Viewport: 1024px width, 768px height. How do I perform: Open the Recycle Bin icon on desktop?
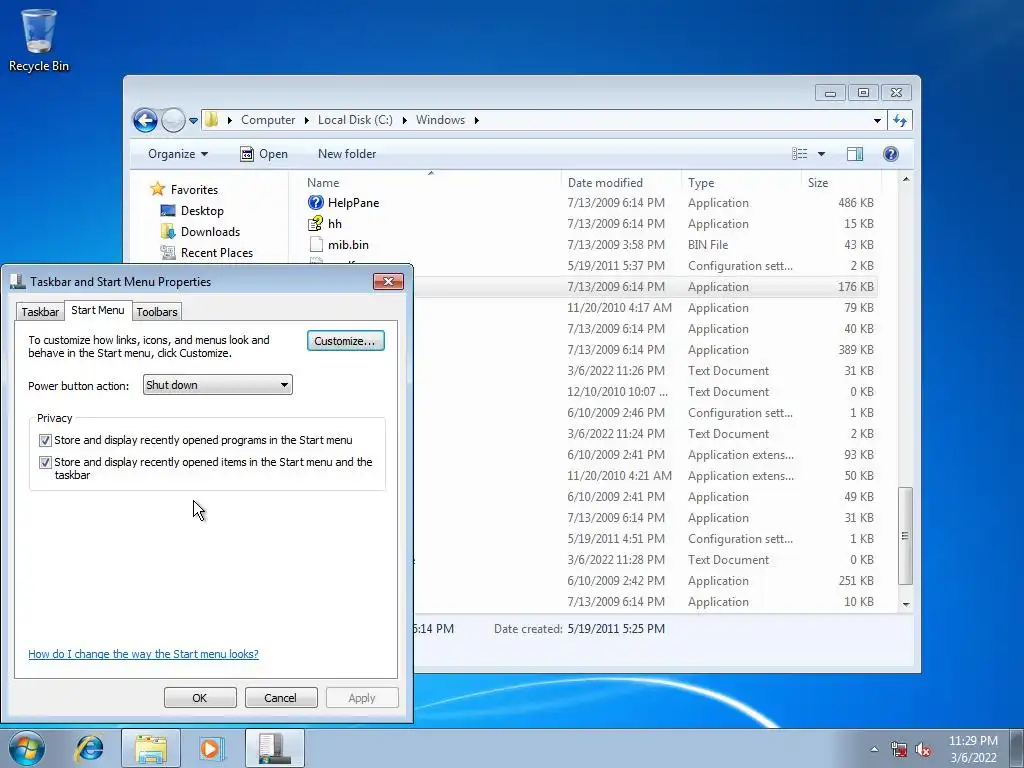tap(39, 40)
